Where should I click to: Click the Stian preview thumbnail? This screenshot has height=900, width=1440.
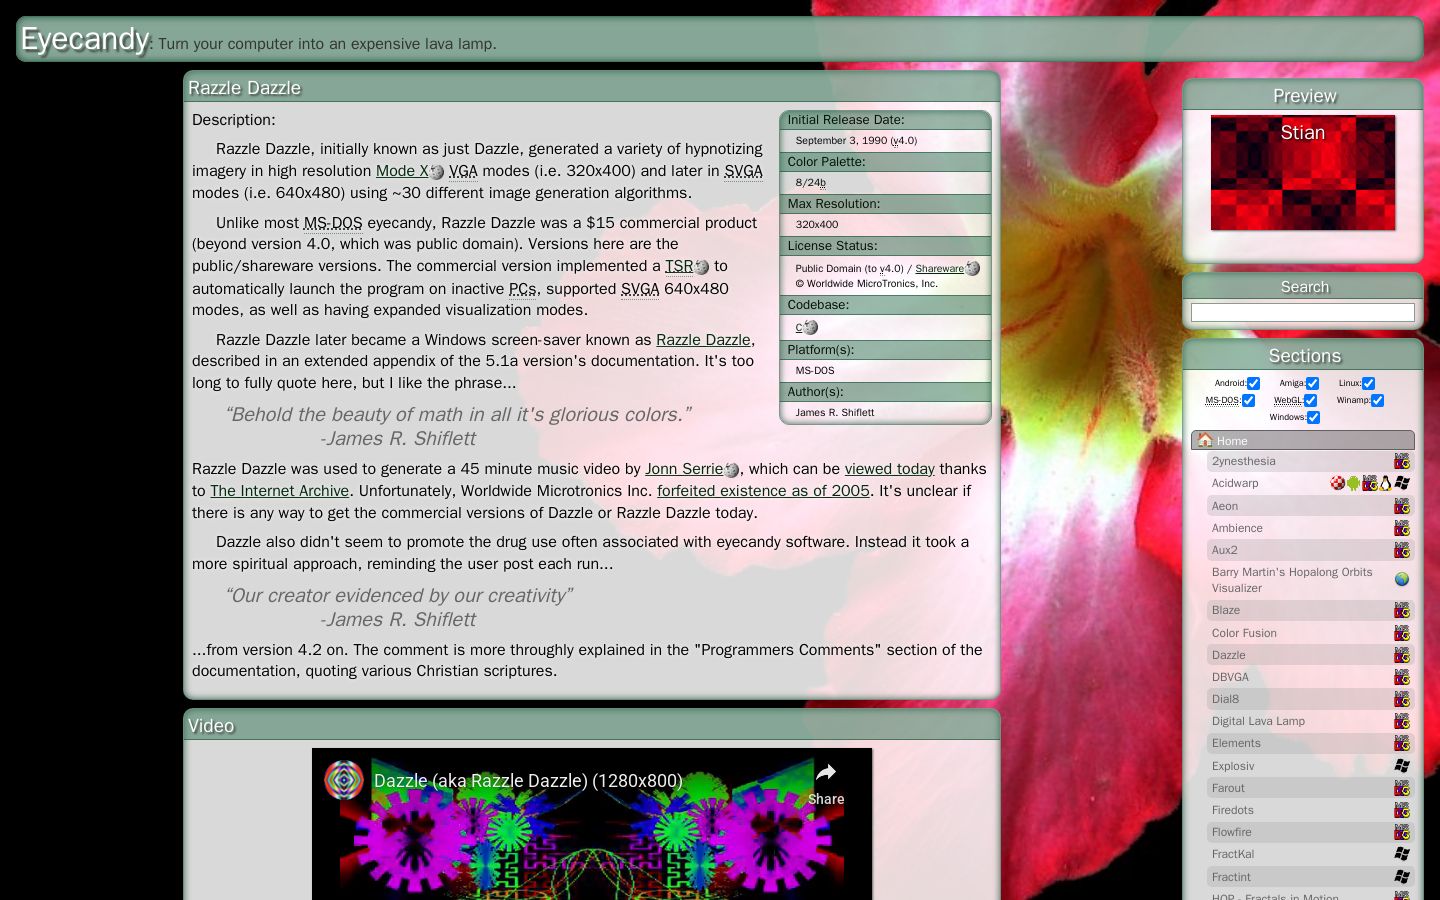1303,173
